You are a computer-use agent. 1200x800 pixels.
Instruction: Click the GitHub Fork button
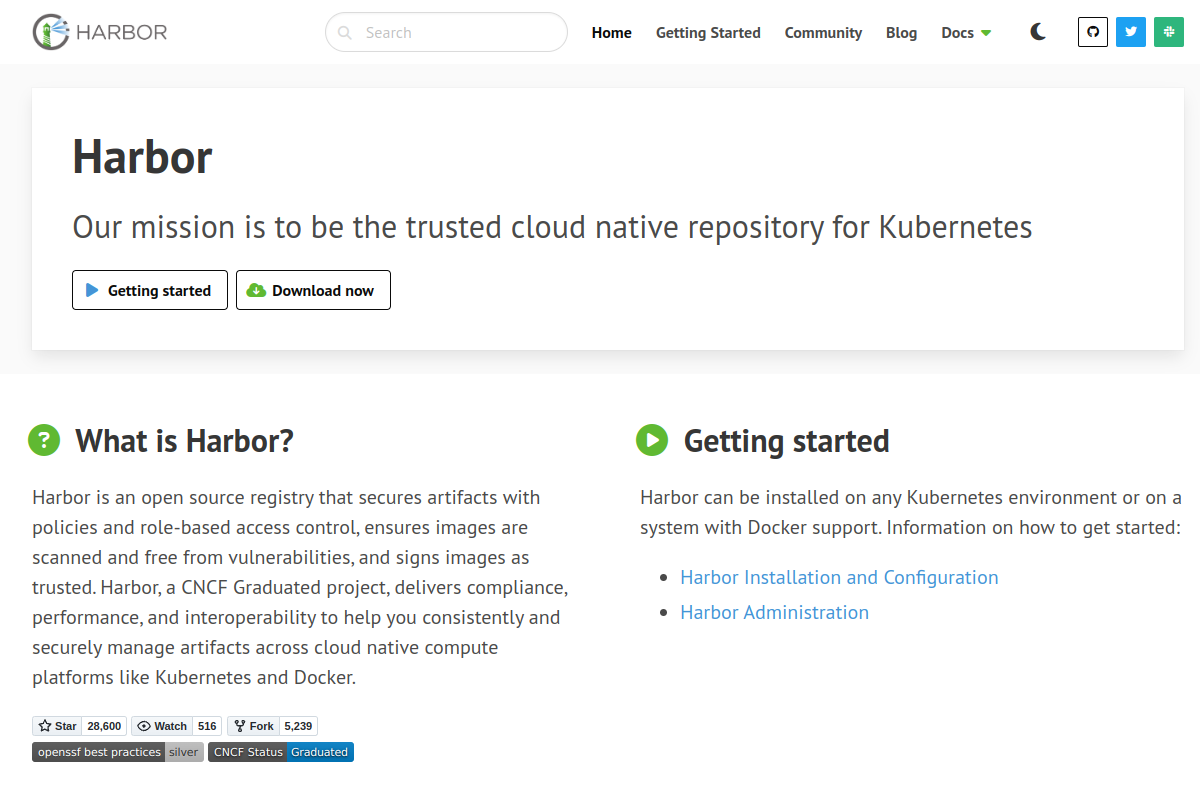tap(253, 726)
